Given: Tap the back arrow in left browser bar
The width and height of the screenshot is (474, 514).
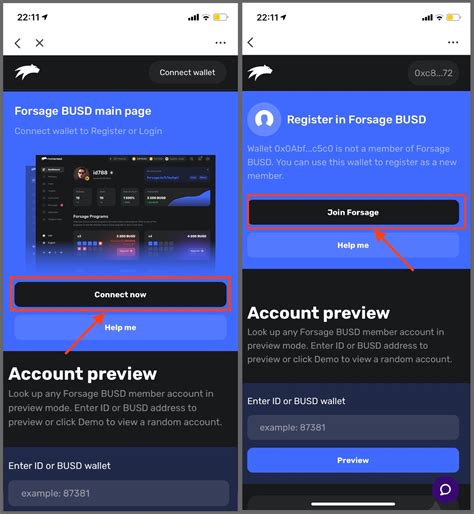Looking at the screenshot, I should click(x=18, y=43).
